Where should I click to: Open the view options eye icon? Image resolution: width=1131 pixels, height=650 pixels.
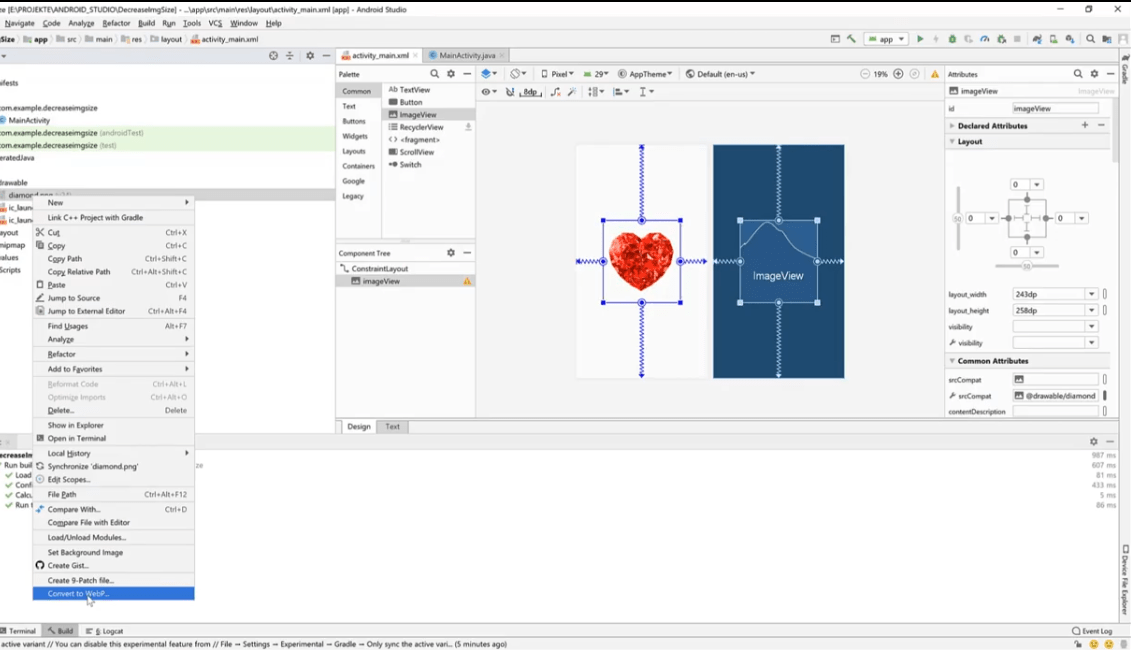(487, 92)
